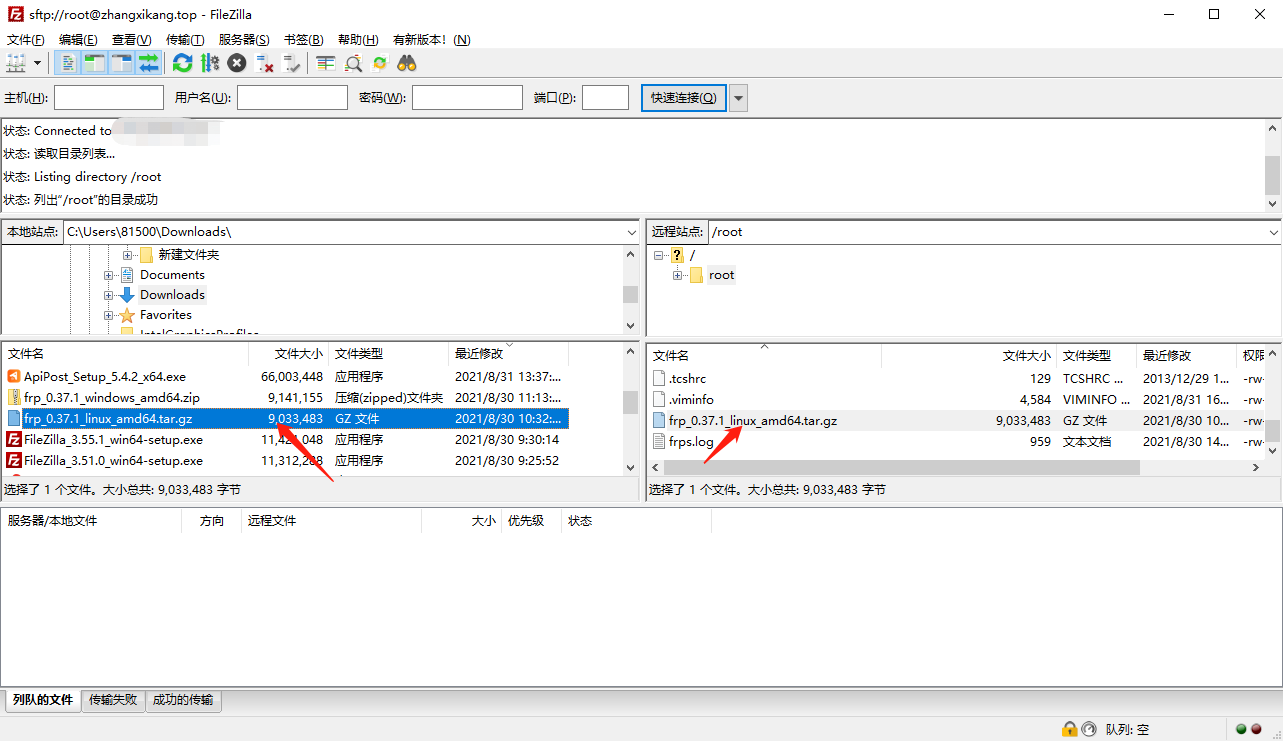Sort remote files by 文件大小 column
1283x741 pixels.
coord(969,356)
